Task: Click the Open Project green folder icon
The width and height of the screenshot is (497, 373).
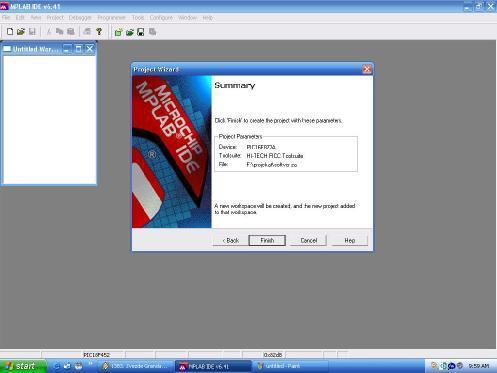Action: coord(130,32)
